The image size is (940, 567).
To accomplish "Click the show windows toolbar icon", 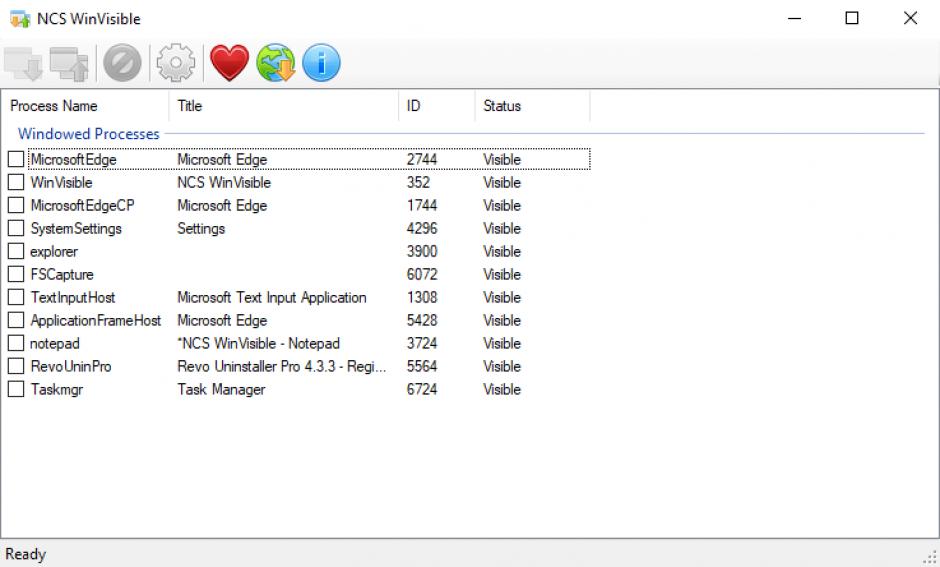I will (x=69, y=63).
